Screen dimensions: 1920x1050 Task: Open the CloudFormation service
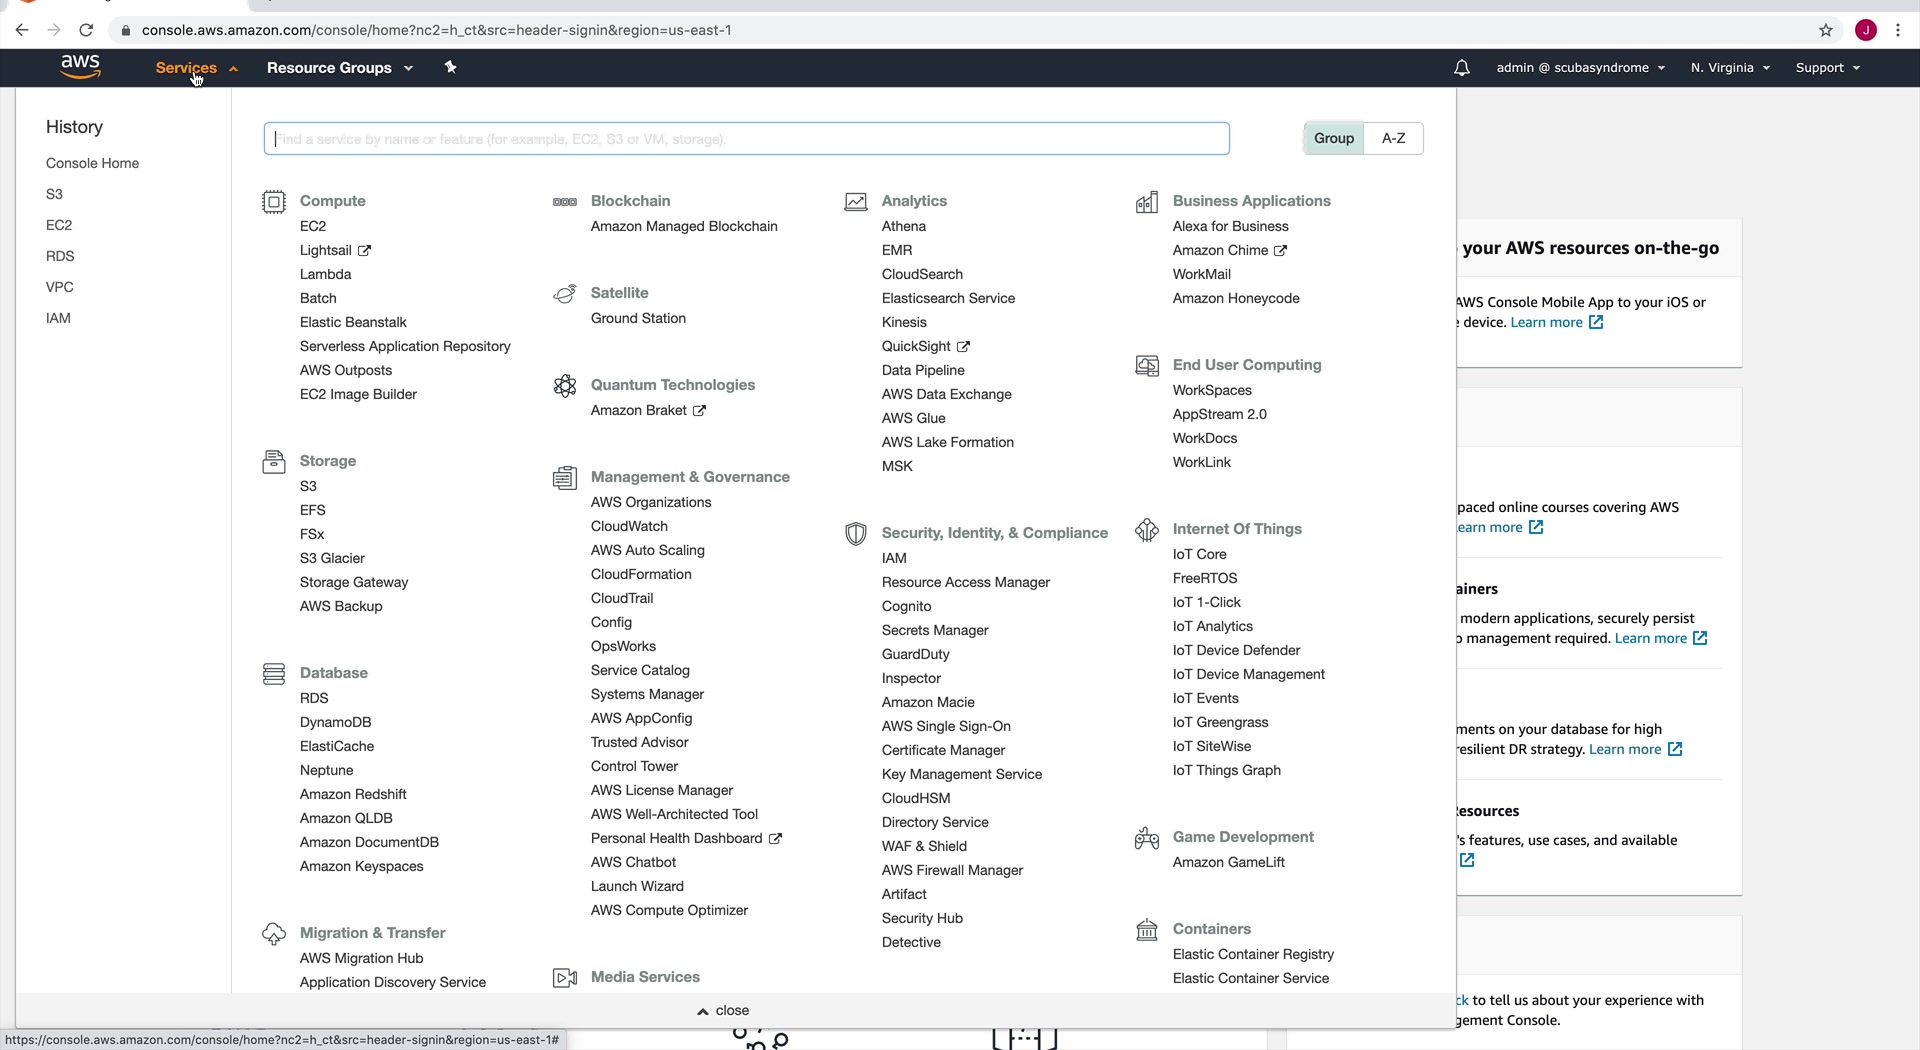641,574
